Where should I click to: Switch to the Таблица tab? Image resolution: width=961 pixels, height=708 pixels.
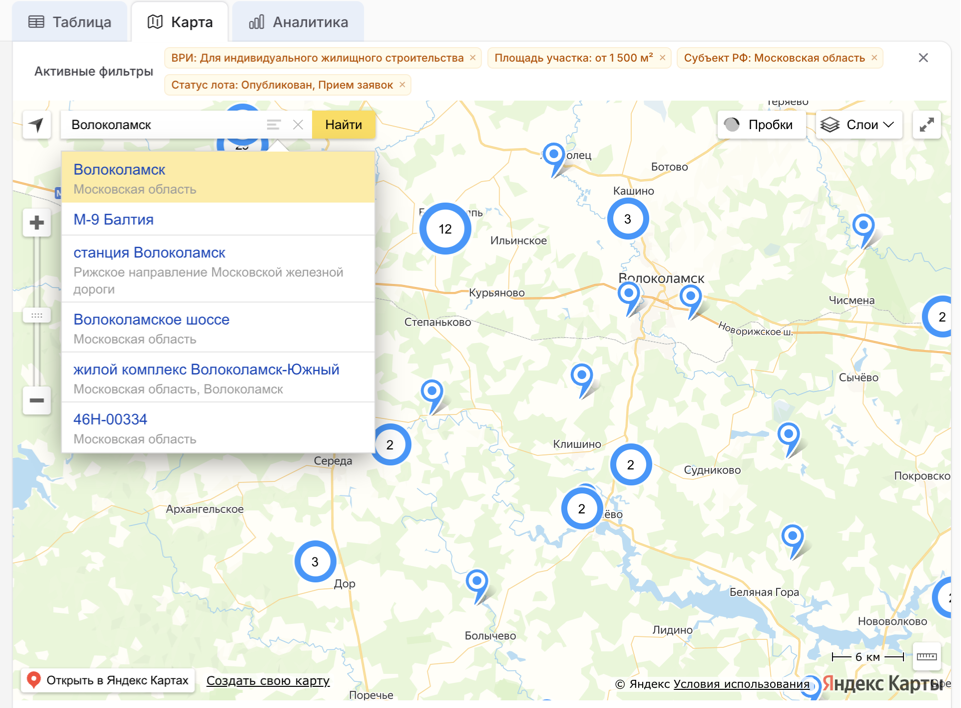coord(70,22)
